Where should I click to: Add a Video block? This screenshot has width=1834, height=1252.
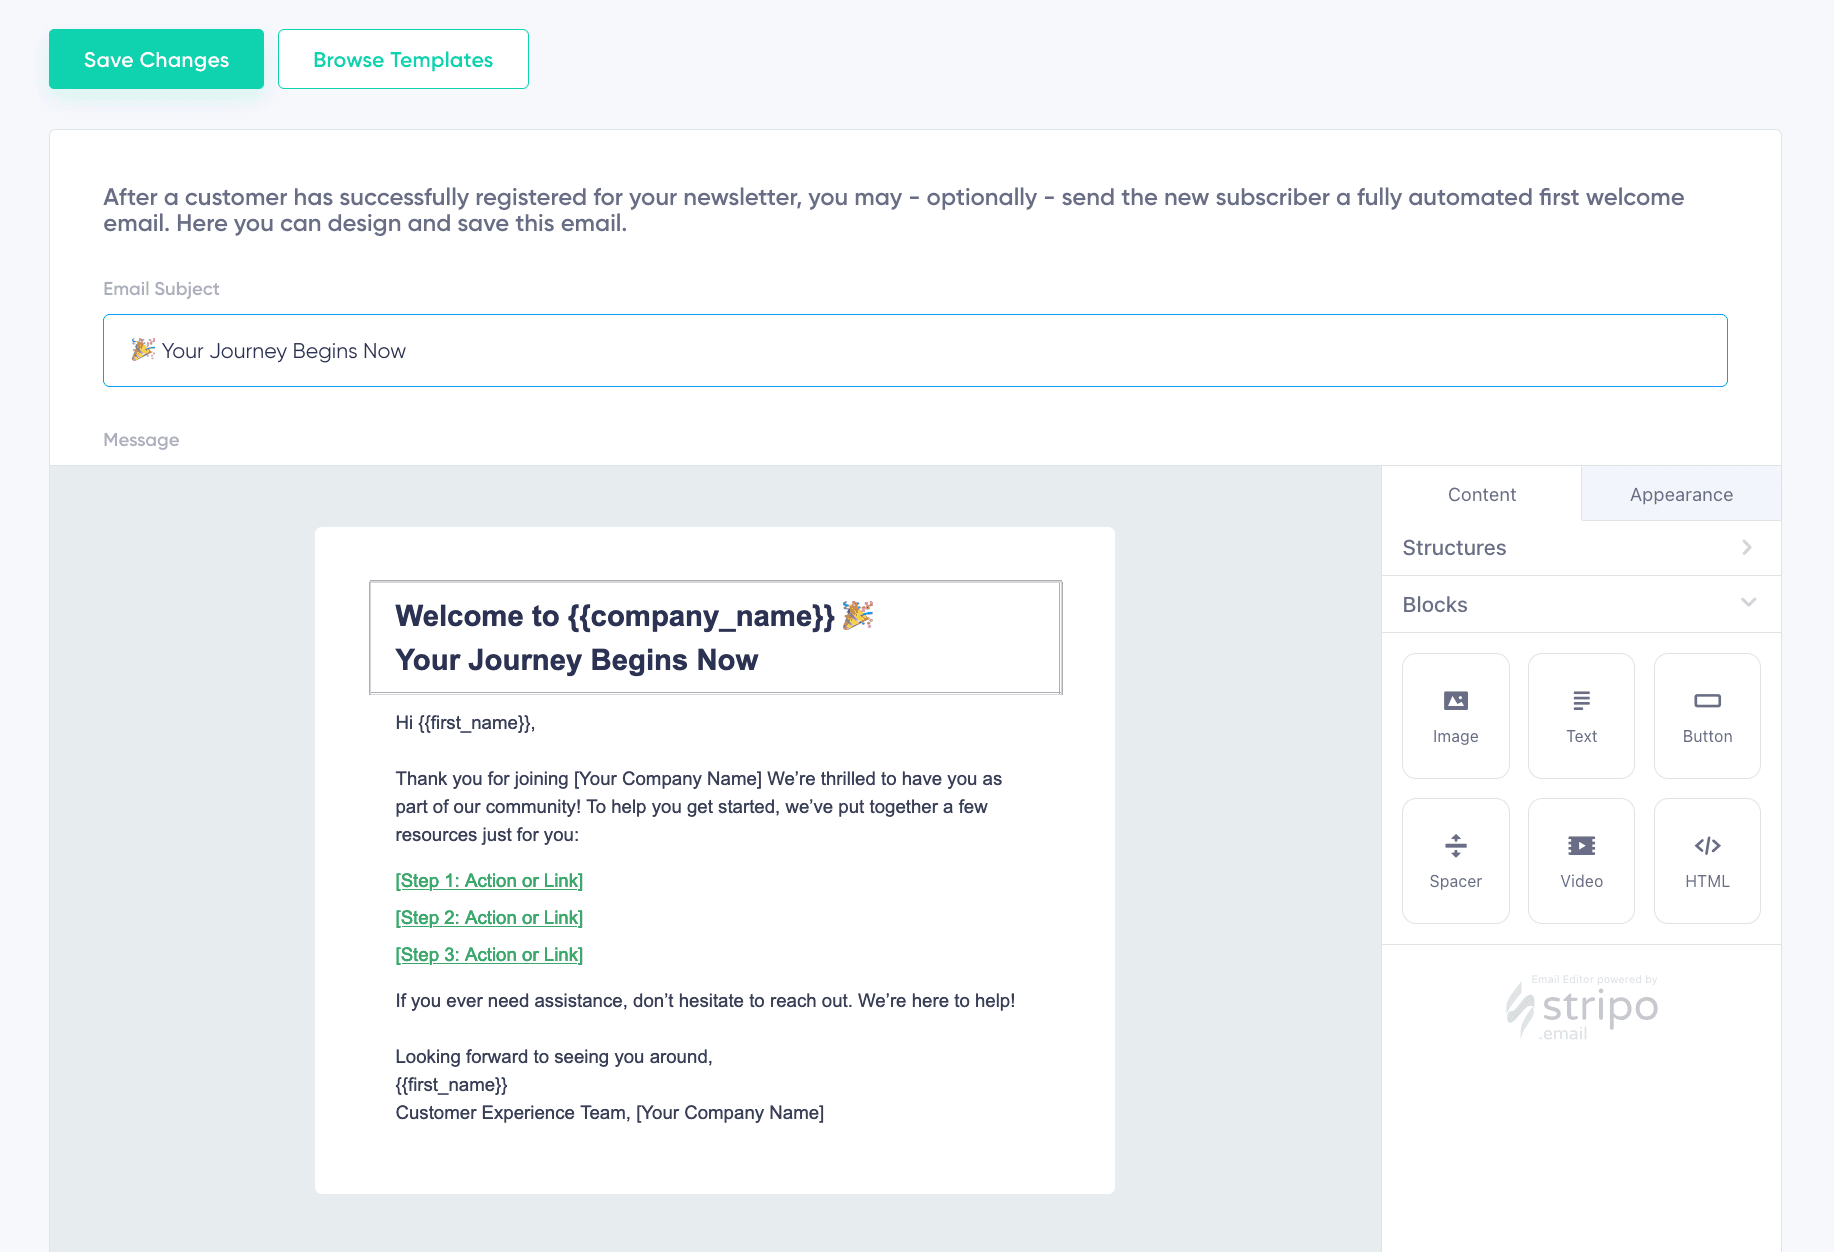(x=1580, y=860)
